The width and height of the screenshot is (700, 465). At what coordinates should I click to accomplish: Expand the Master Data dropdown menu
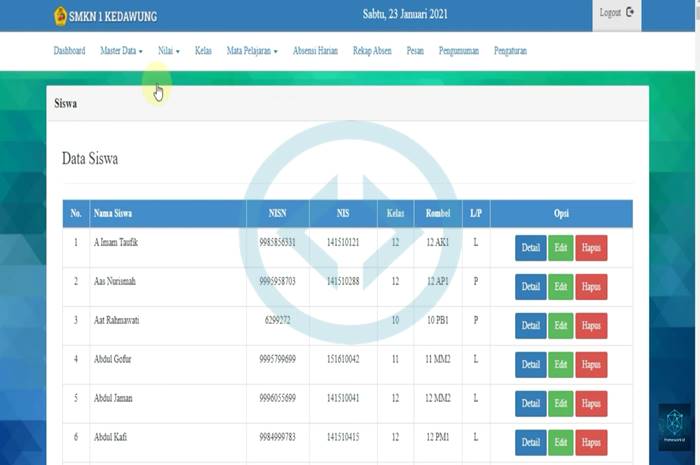pyautogui.click(x=121, y=51)
